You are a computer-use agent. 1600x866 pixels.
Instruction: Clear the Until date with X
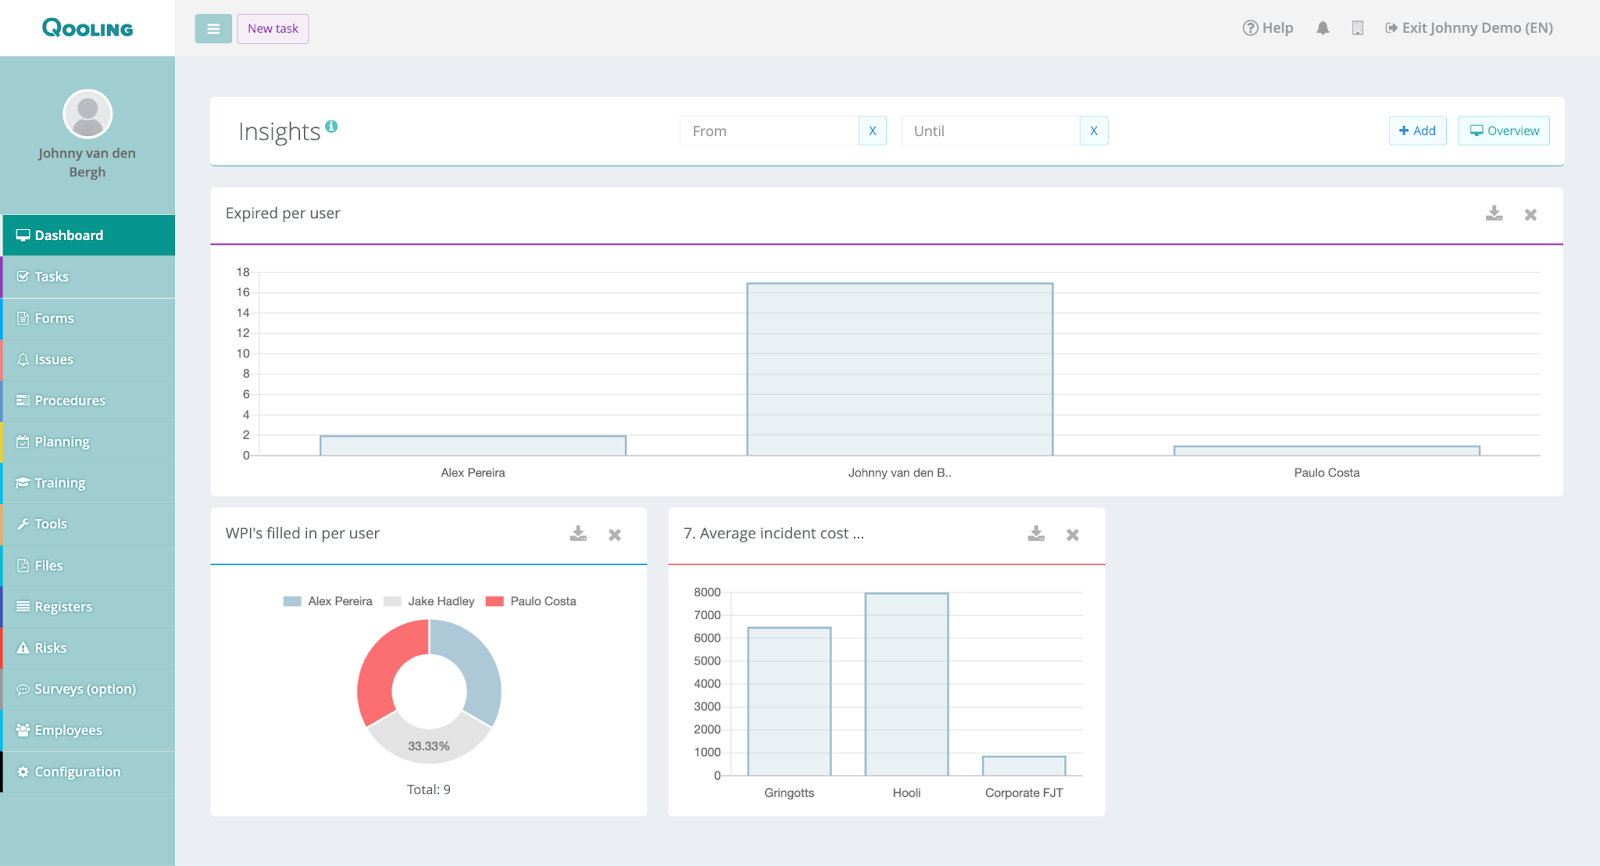click(x=1094, y=131)
